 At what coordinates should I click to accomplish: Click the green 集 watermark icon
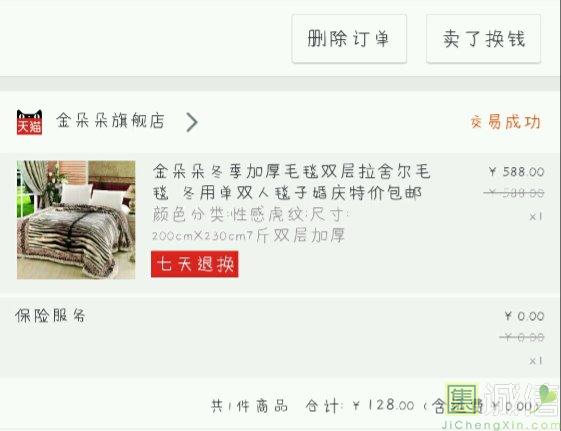pos(462,399)
